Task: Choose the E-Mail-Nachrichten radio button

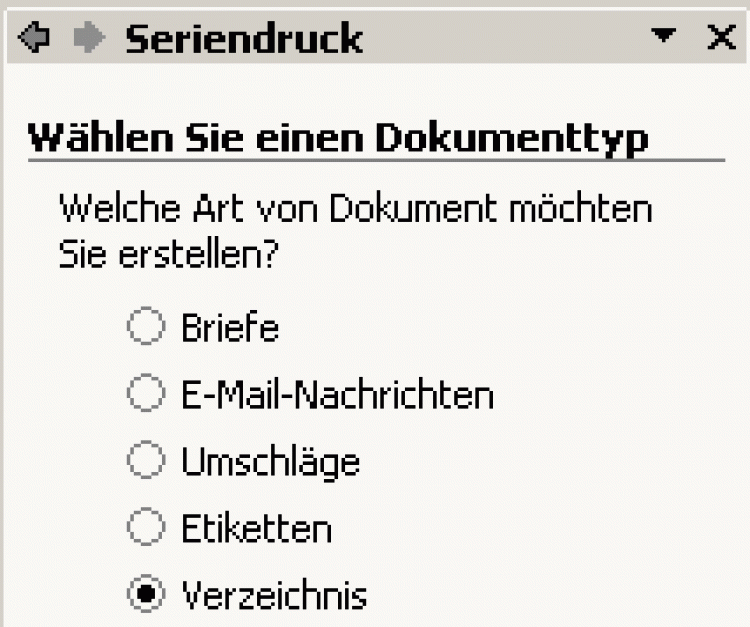Action: point(146,394)
